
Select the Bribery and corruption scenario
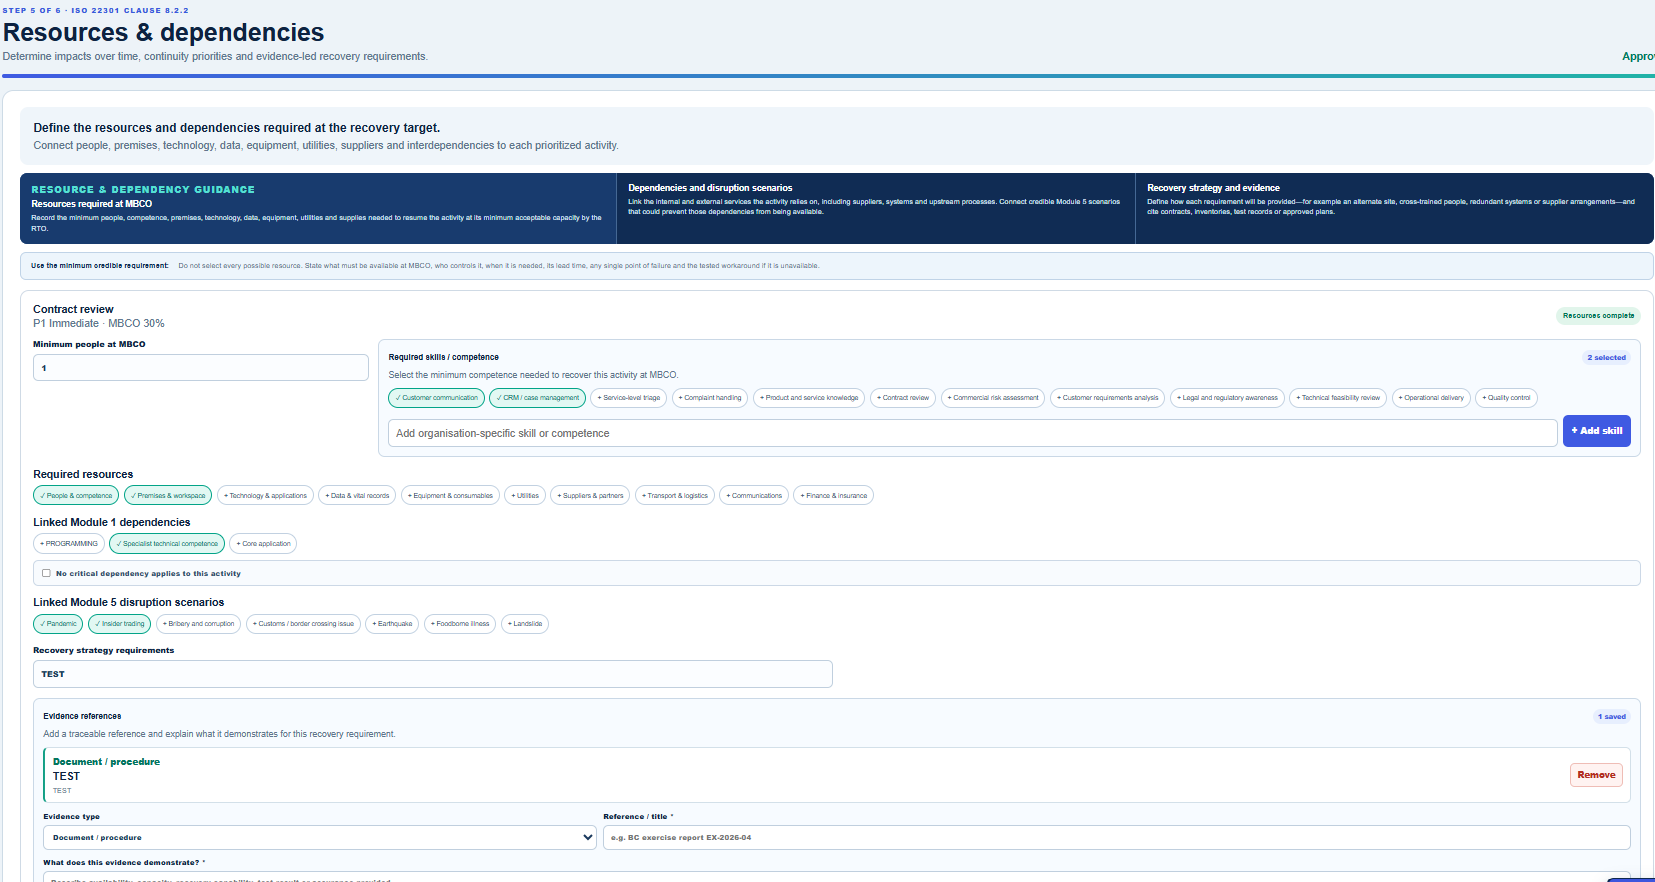click(198, 624)
